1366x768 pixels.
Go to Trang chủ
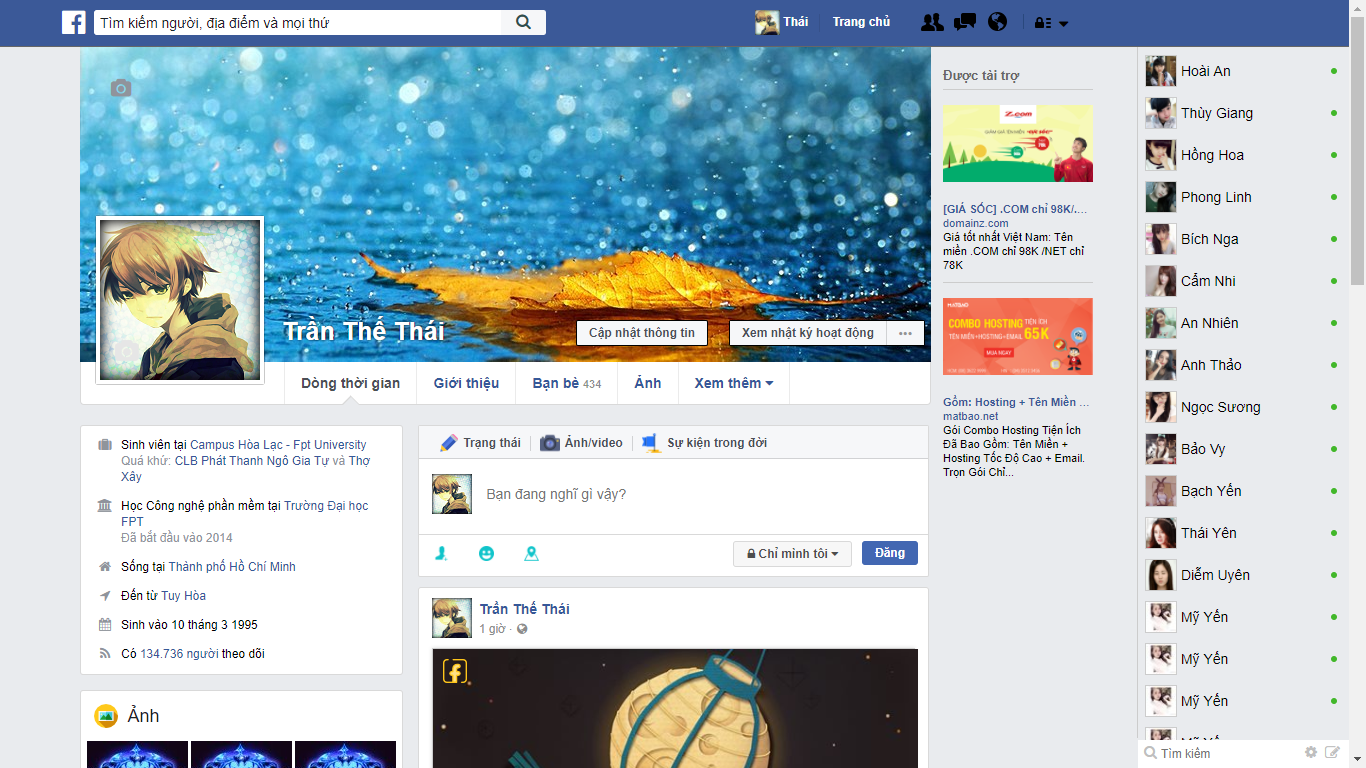tap(861, 22)
